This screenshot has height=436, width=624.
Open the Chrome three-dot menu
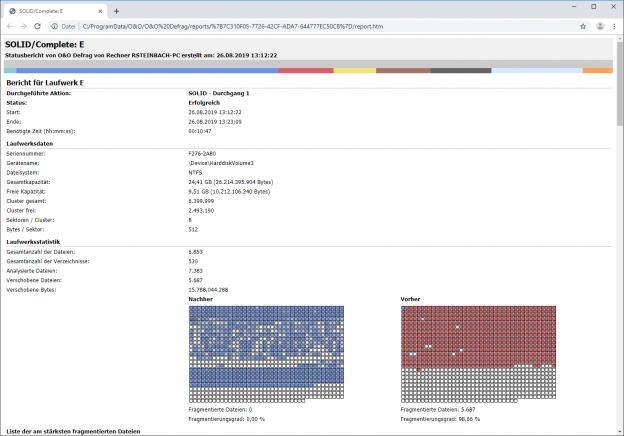pyautogui.click(x=613, y=26)
